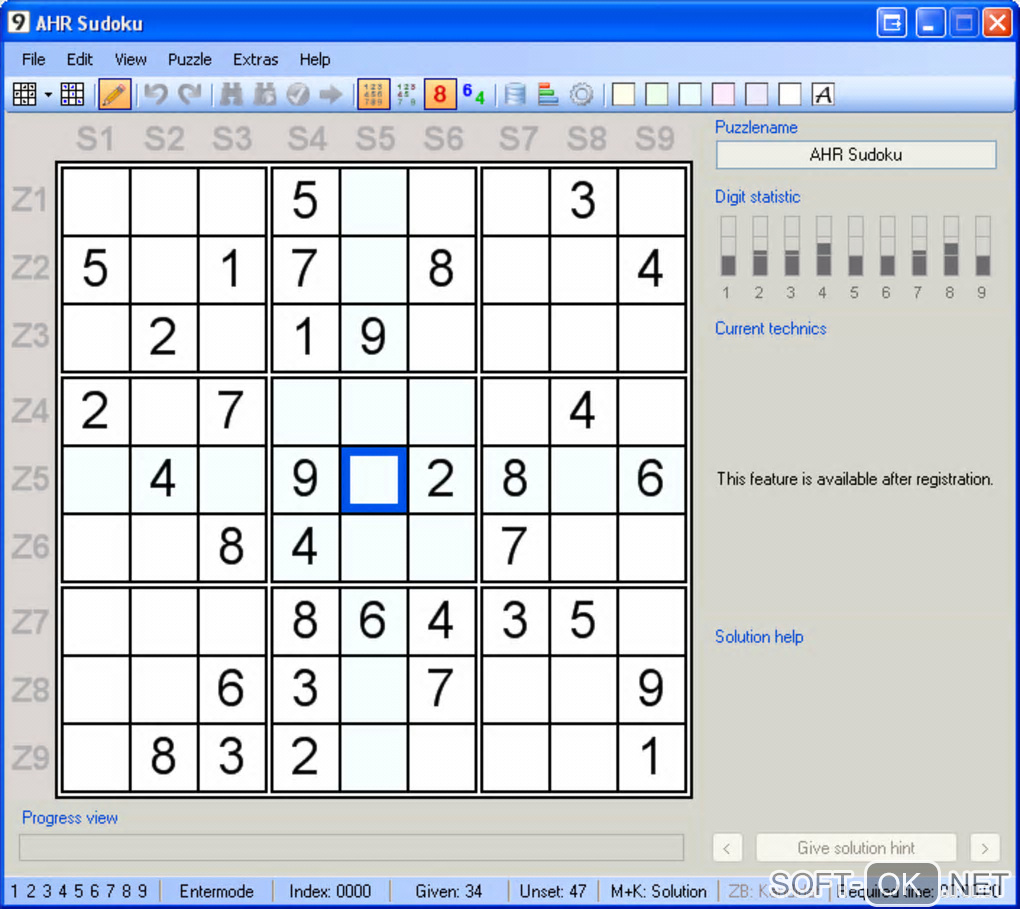This screenshot has height=909, width=1020.
Task: Select the pale cyan color swatch
Action: point(690,94)
